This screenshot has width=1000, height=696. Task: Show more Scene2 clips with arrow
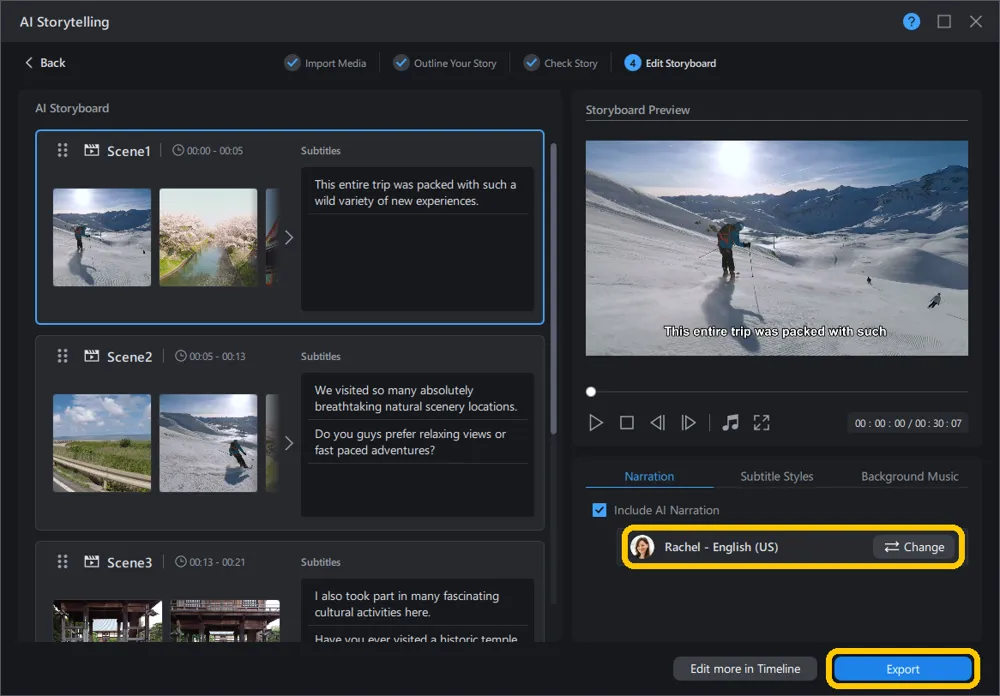[289, 443]
